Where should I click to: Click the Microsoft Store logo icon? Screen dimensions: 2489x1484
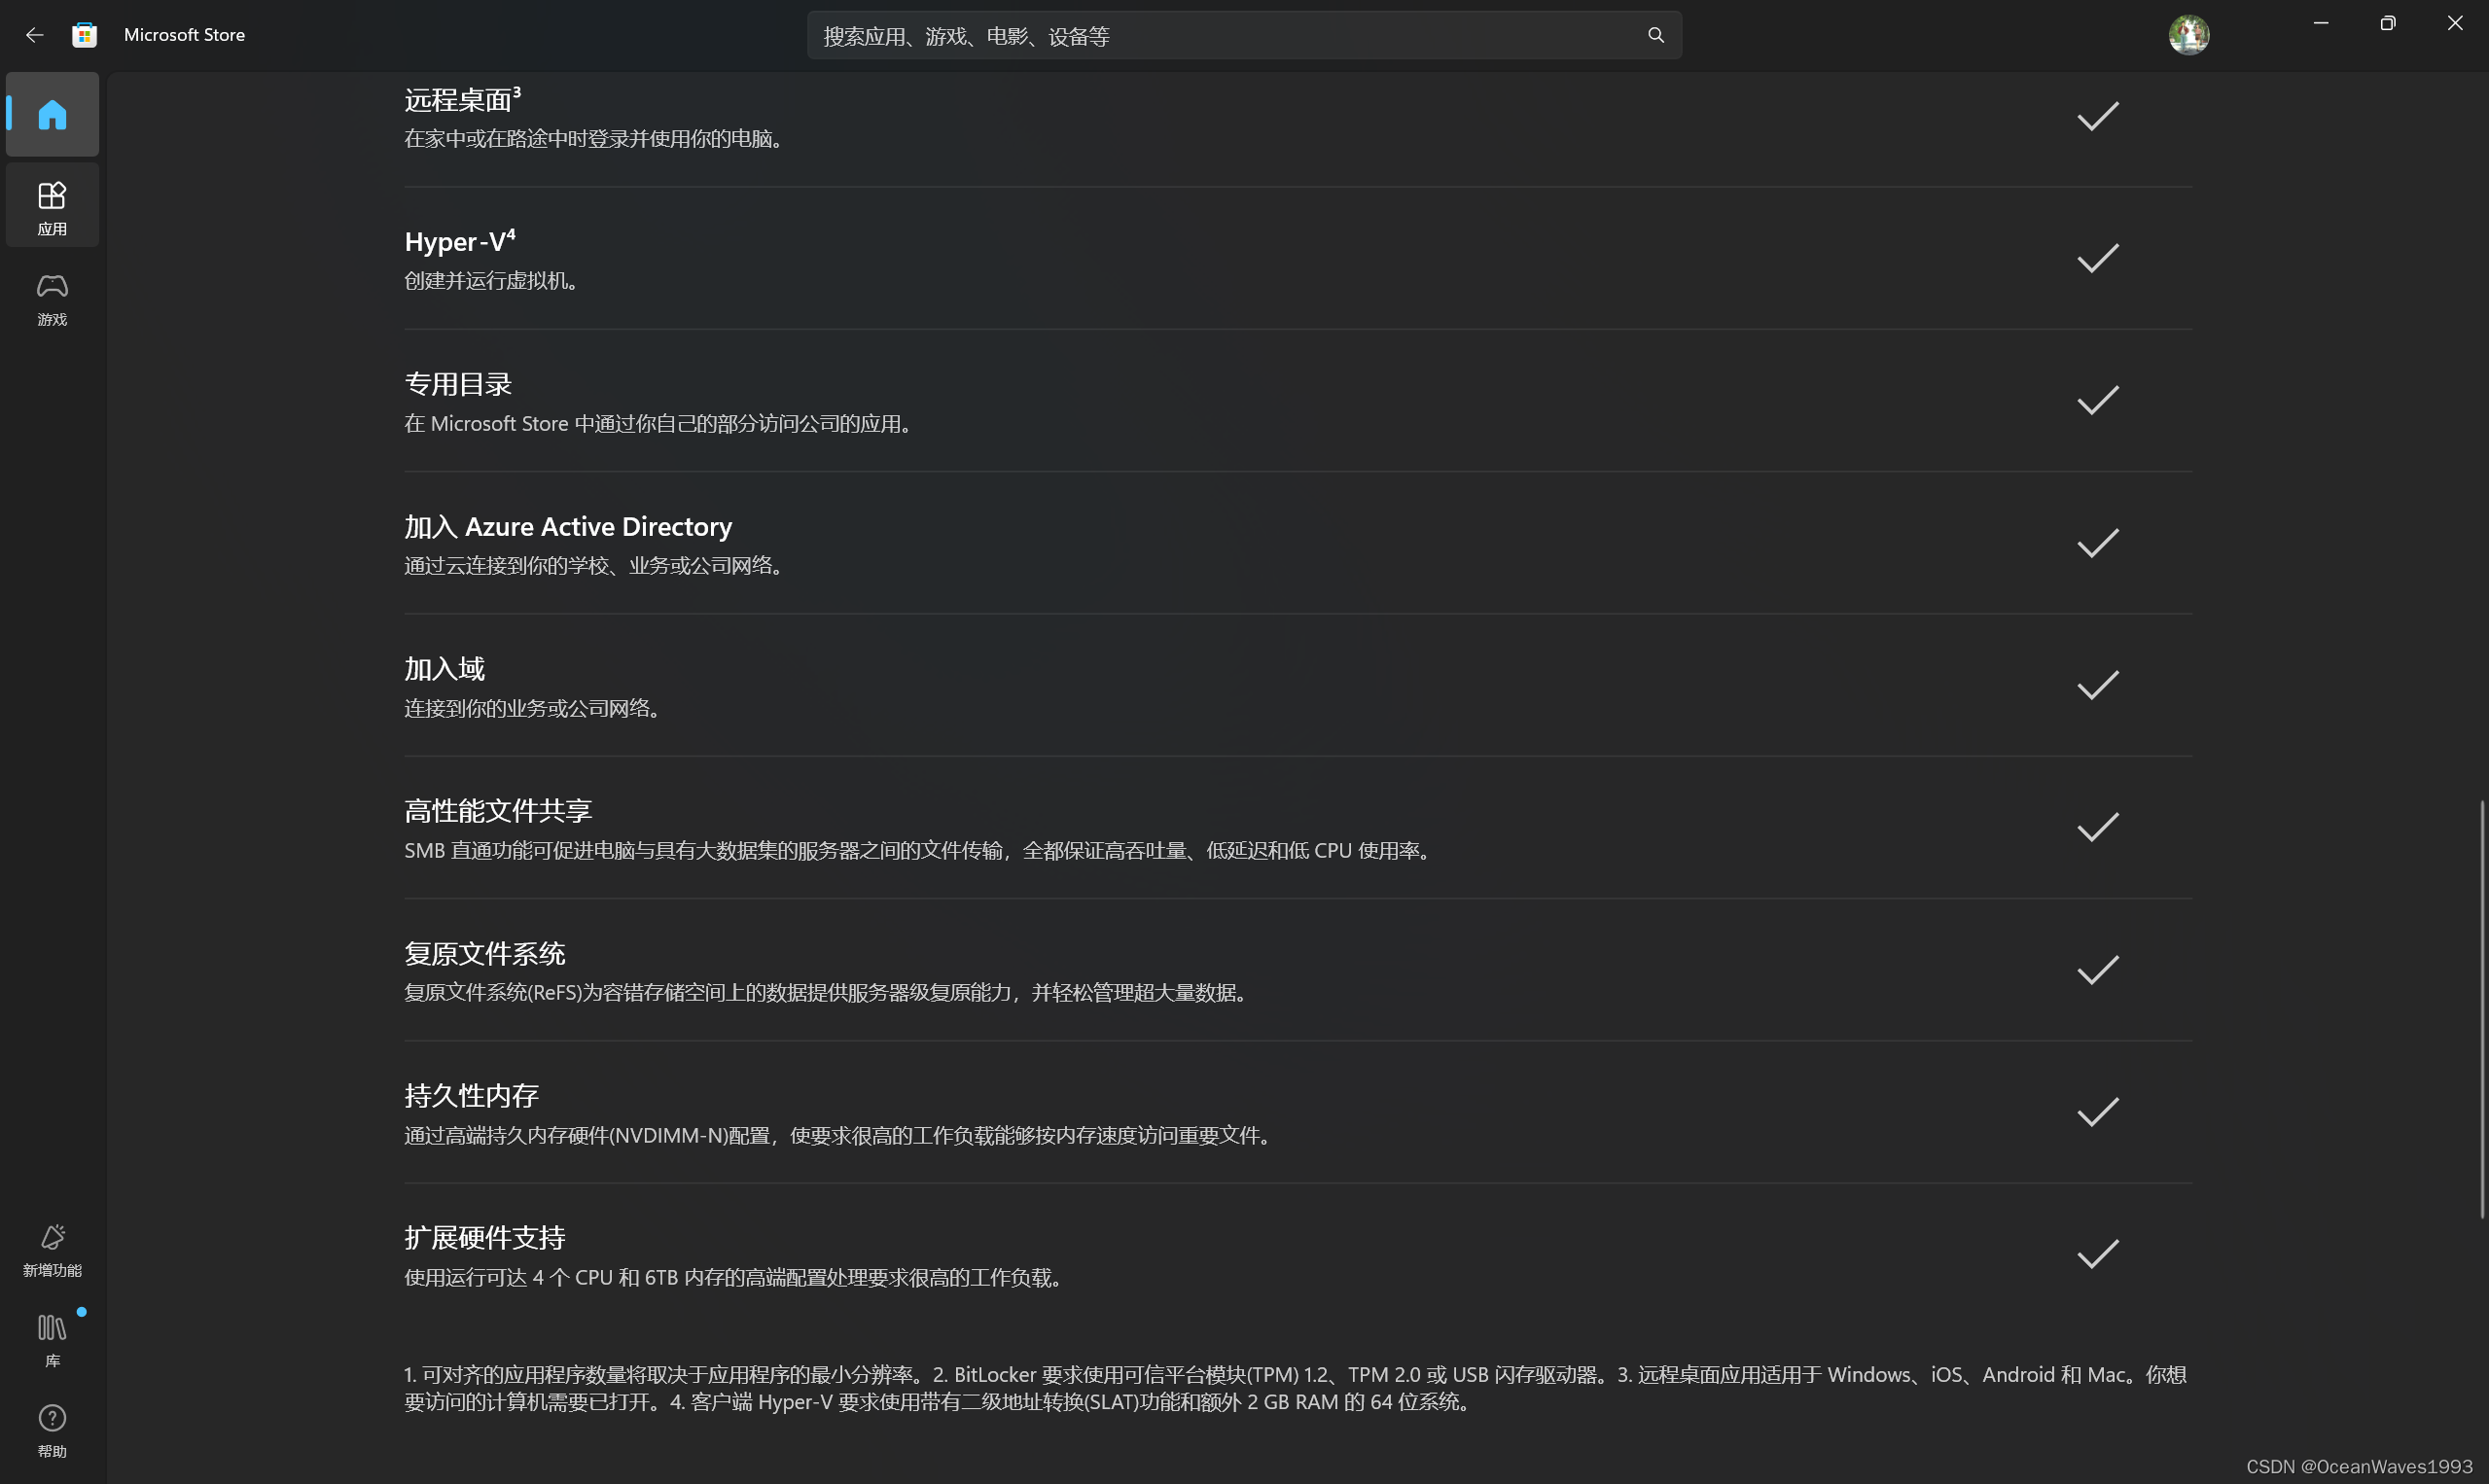point(85,35)
